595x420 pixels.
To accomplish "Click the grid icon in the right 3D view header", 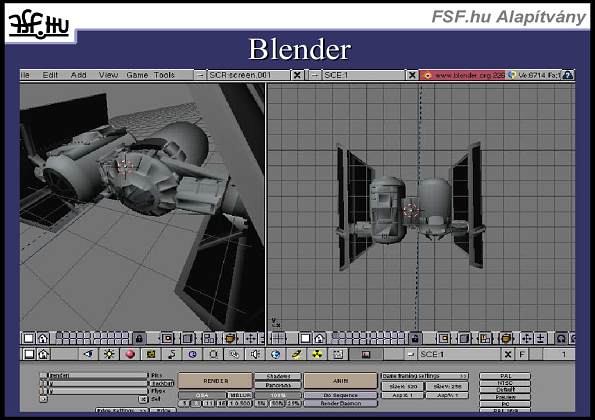I will (279, 338).
